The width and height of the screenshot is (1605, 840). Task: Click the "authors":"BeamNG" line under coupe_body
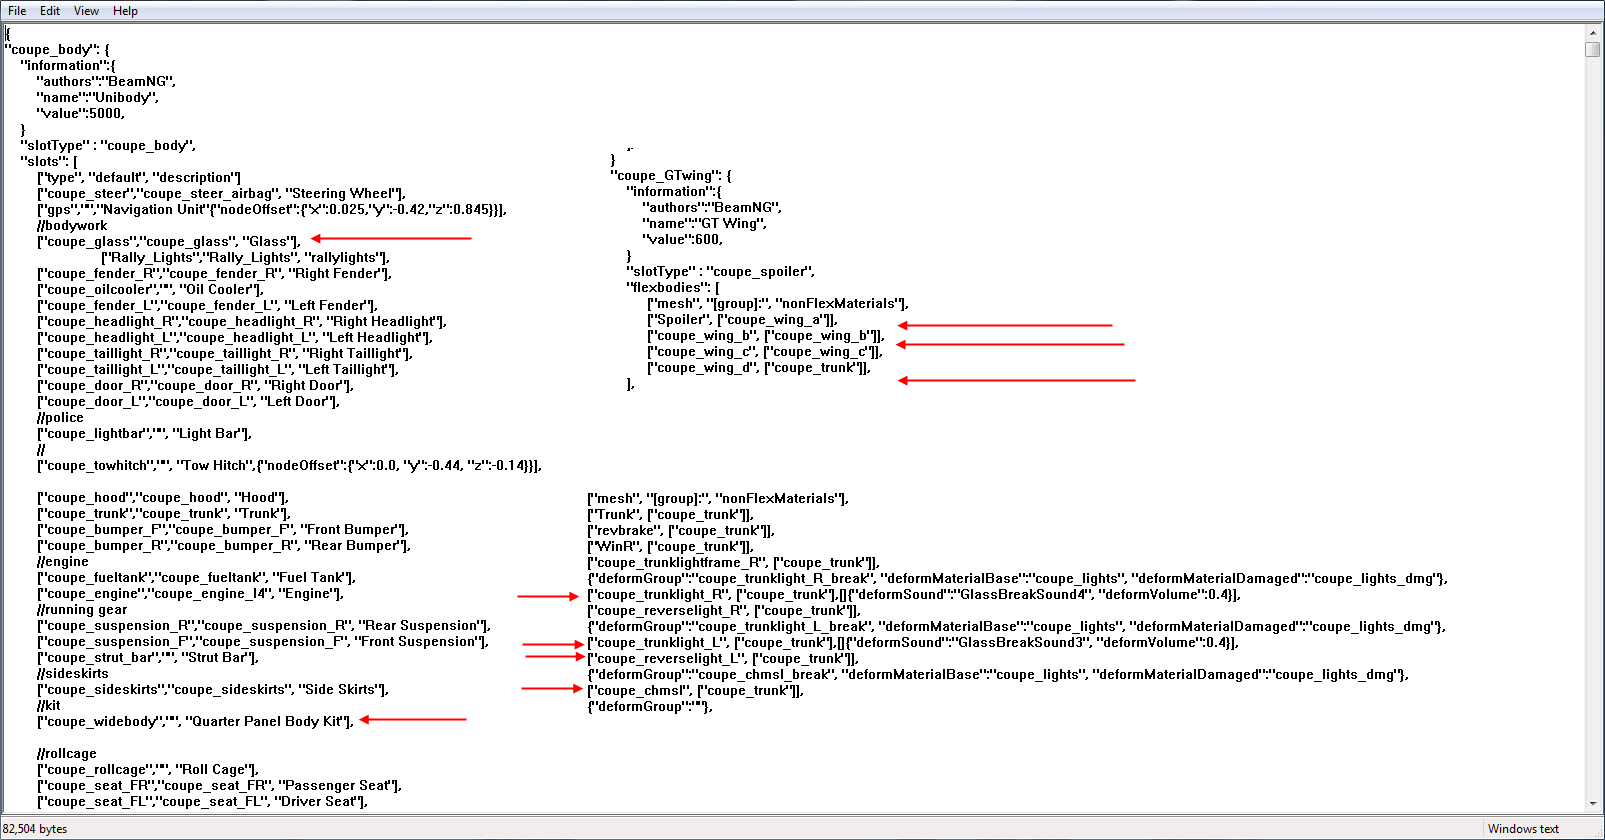pyautogui.click(x=106, y=81)
